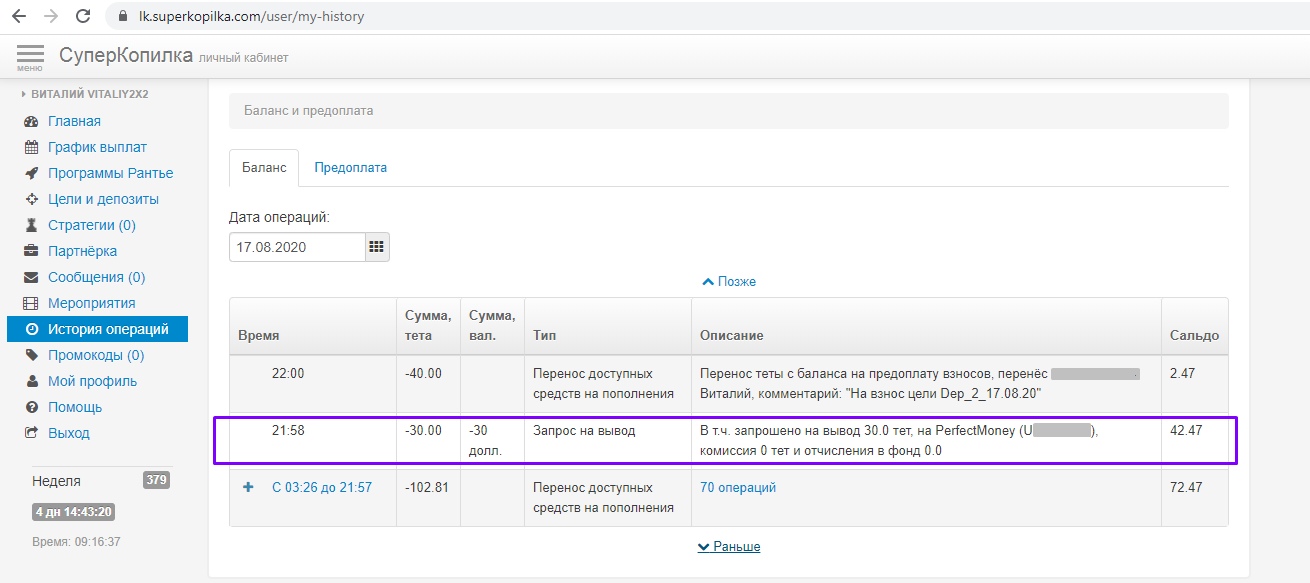Switch to the Баланс tab
The image size is (1310, 583).
[264, 168]
